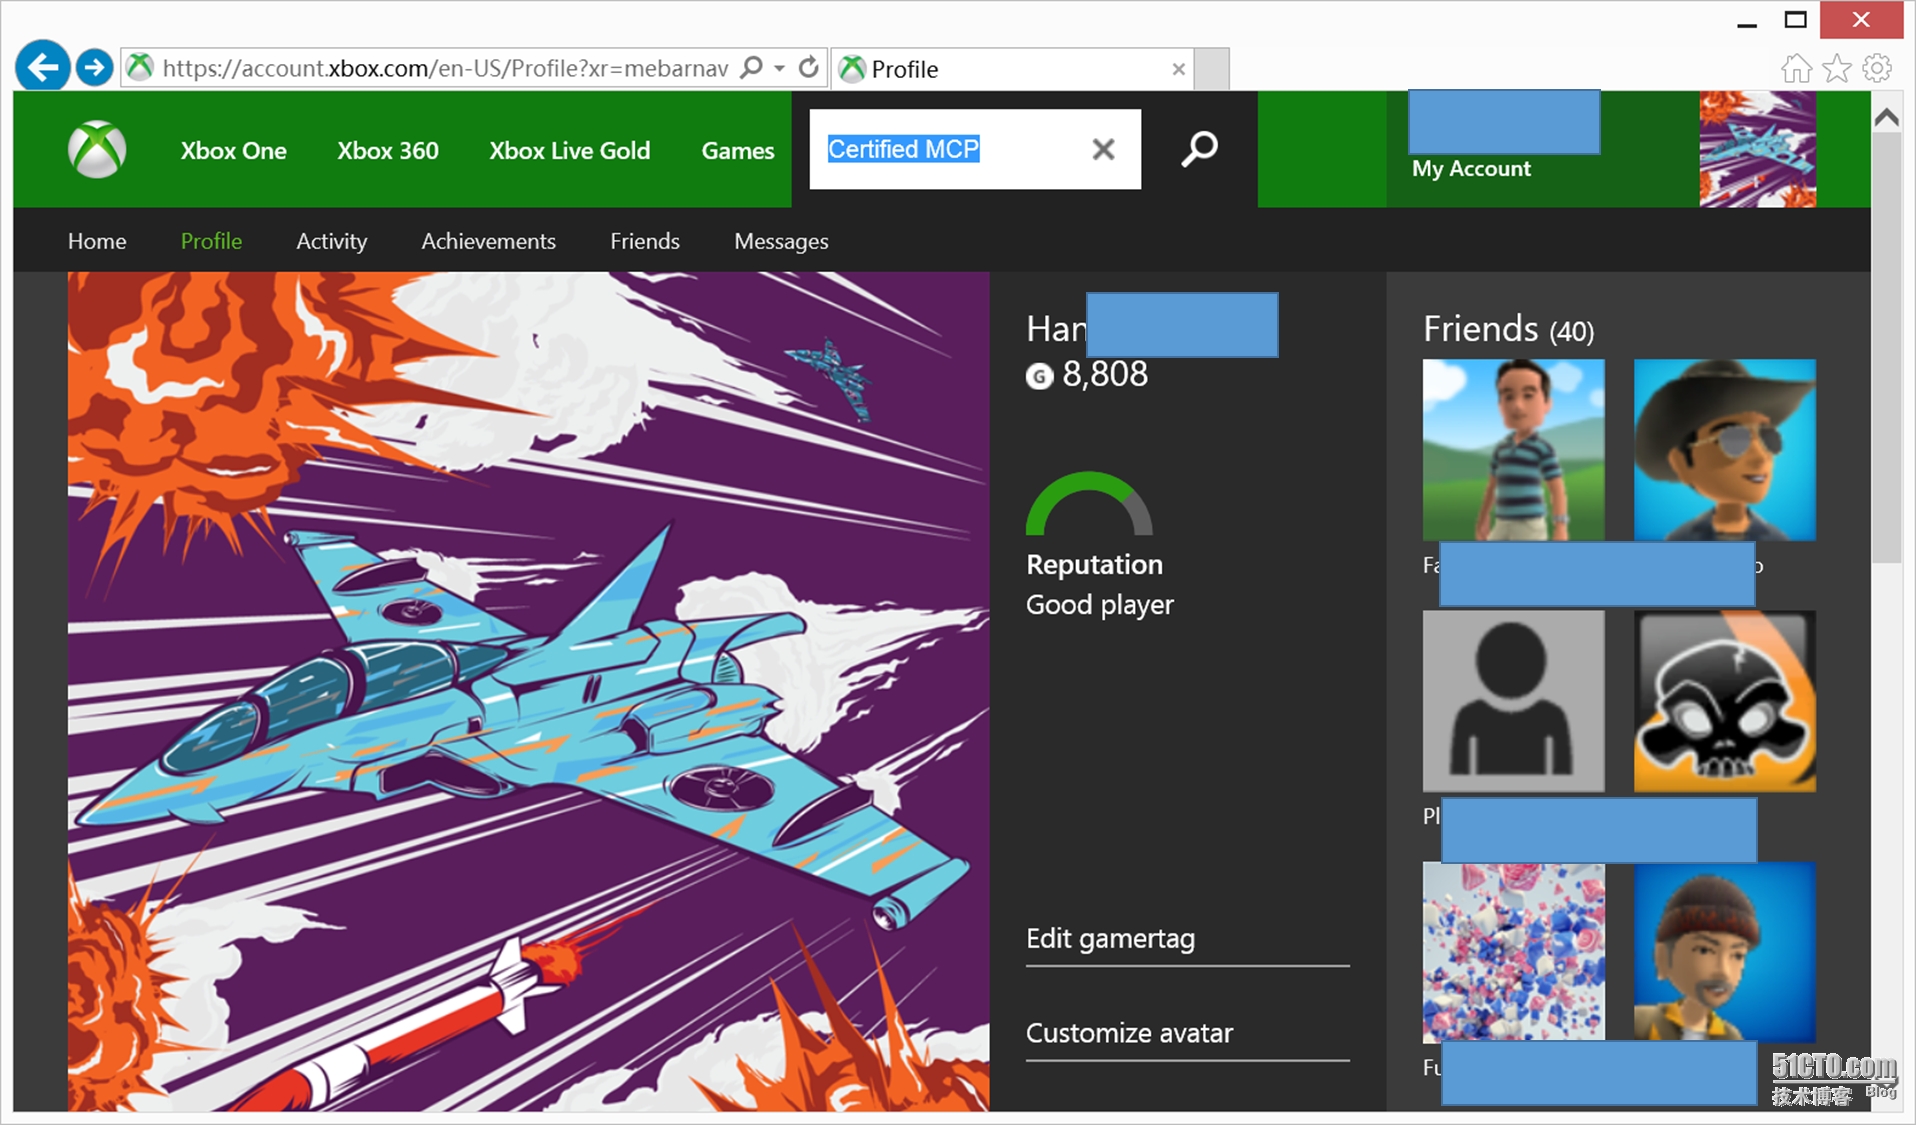Click the Good player reputation text
Screen dimensions: 1916x1125
click(x=1100, y=605)
